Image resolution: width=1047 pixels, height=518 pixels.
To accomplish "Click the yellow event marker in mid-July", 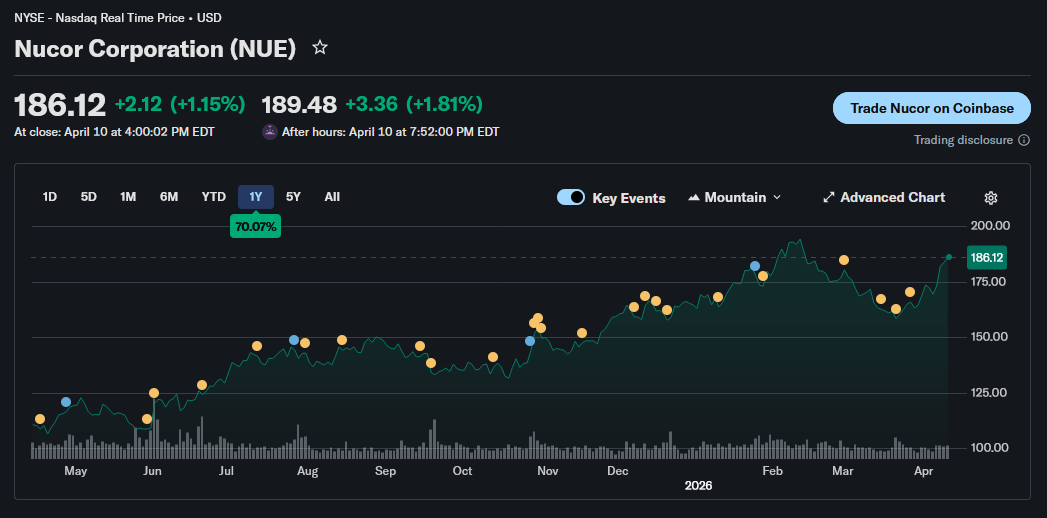I will point(257,346).
